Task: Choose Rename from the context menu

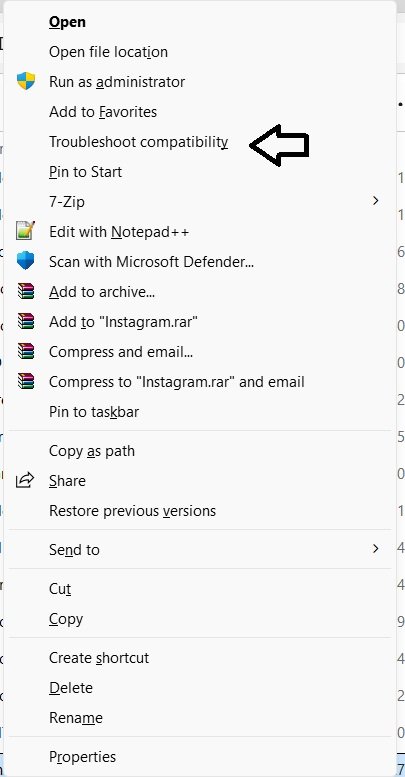Action: 76,718
